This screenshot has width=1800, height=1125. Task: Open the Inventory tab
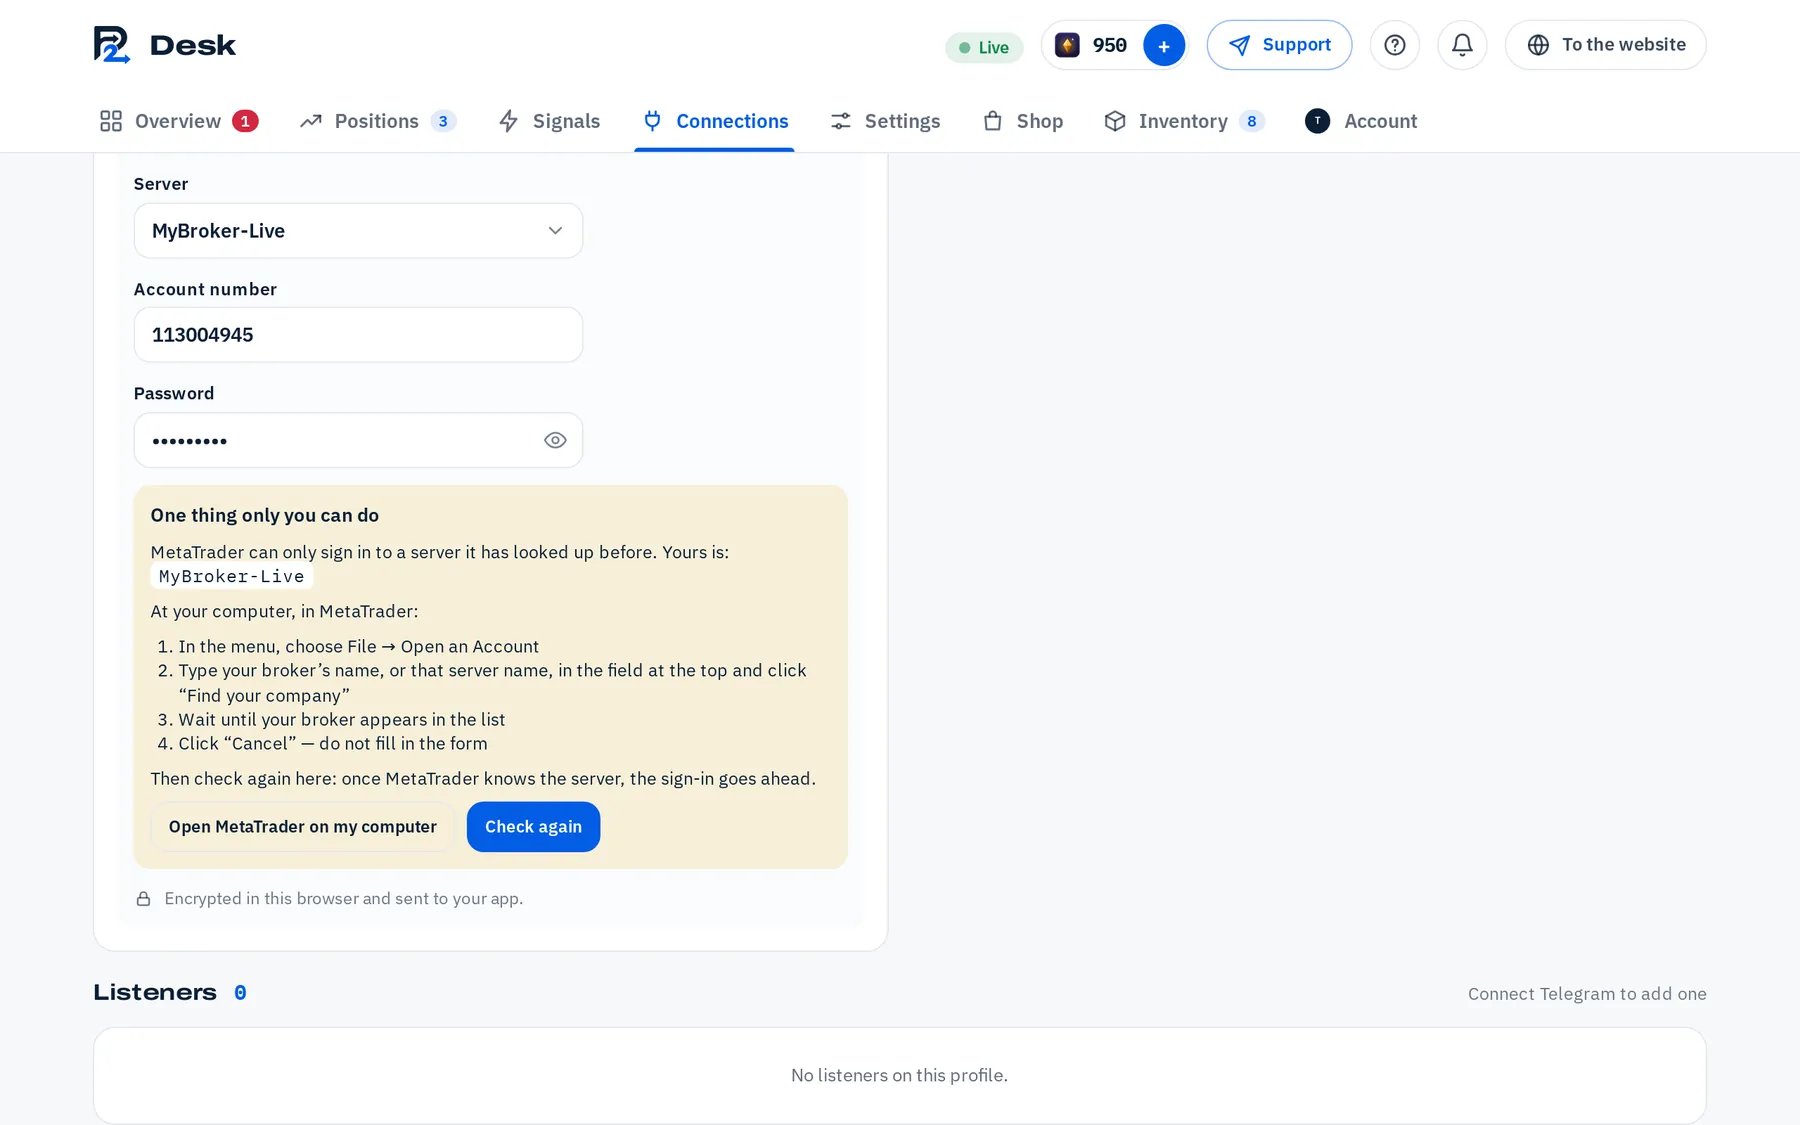1184,121
